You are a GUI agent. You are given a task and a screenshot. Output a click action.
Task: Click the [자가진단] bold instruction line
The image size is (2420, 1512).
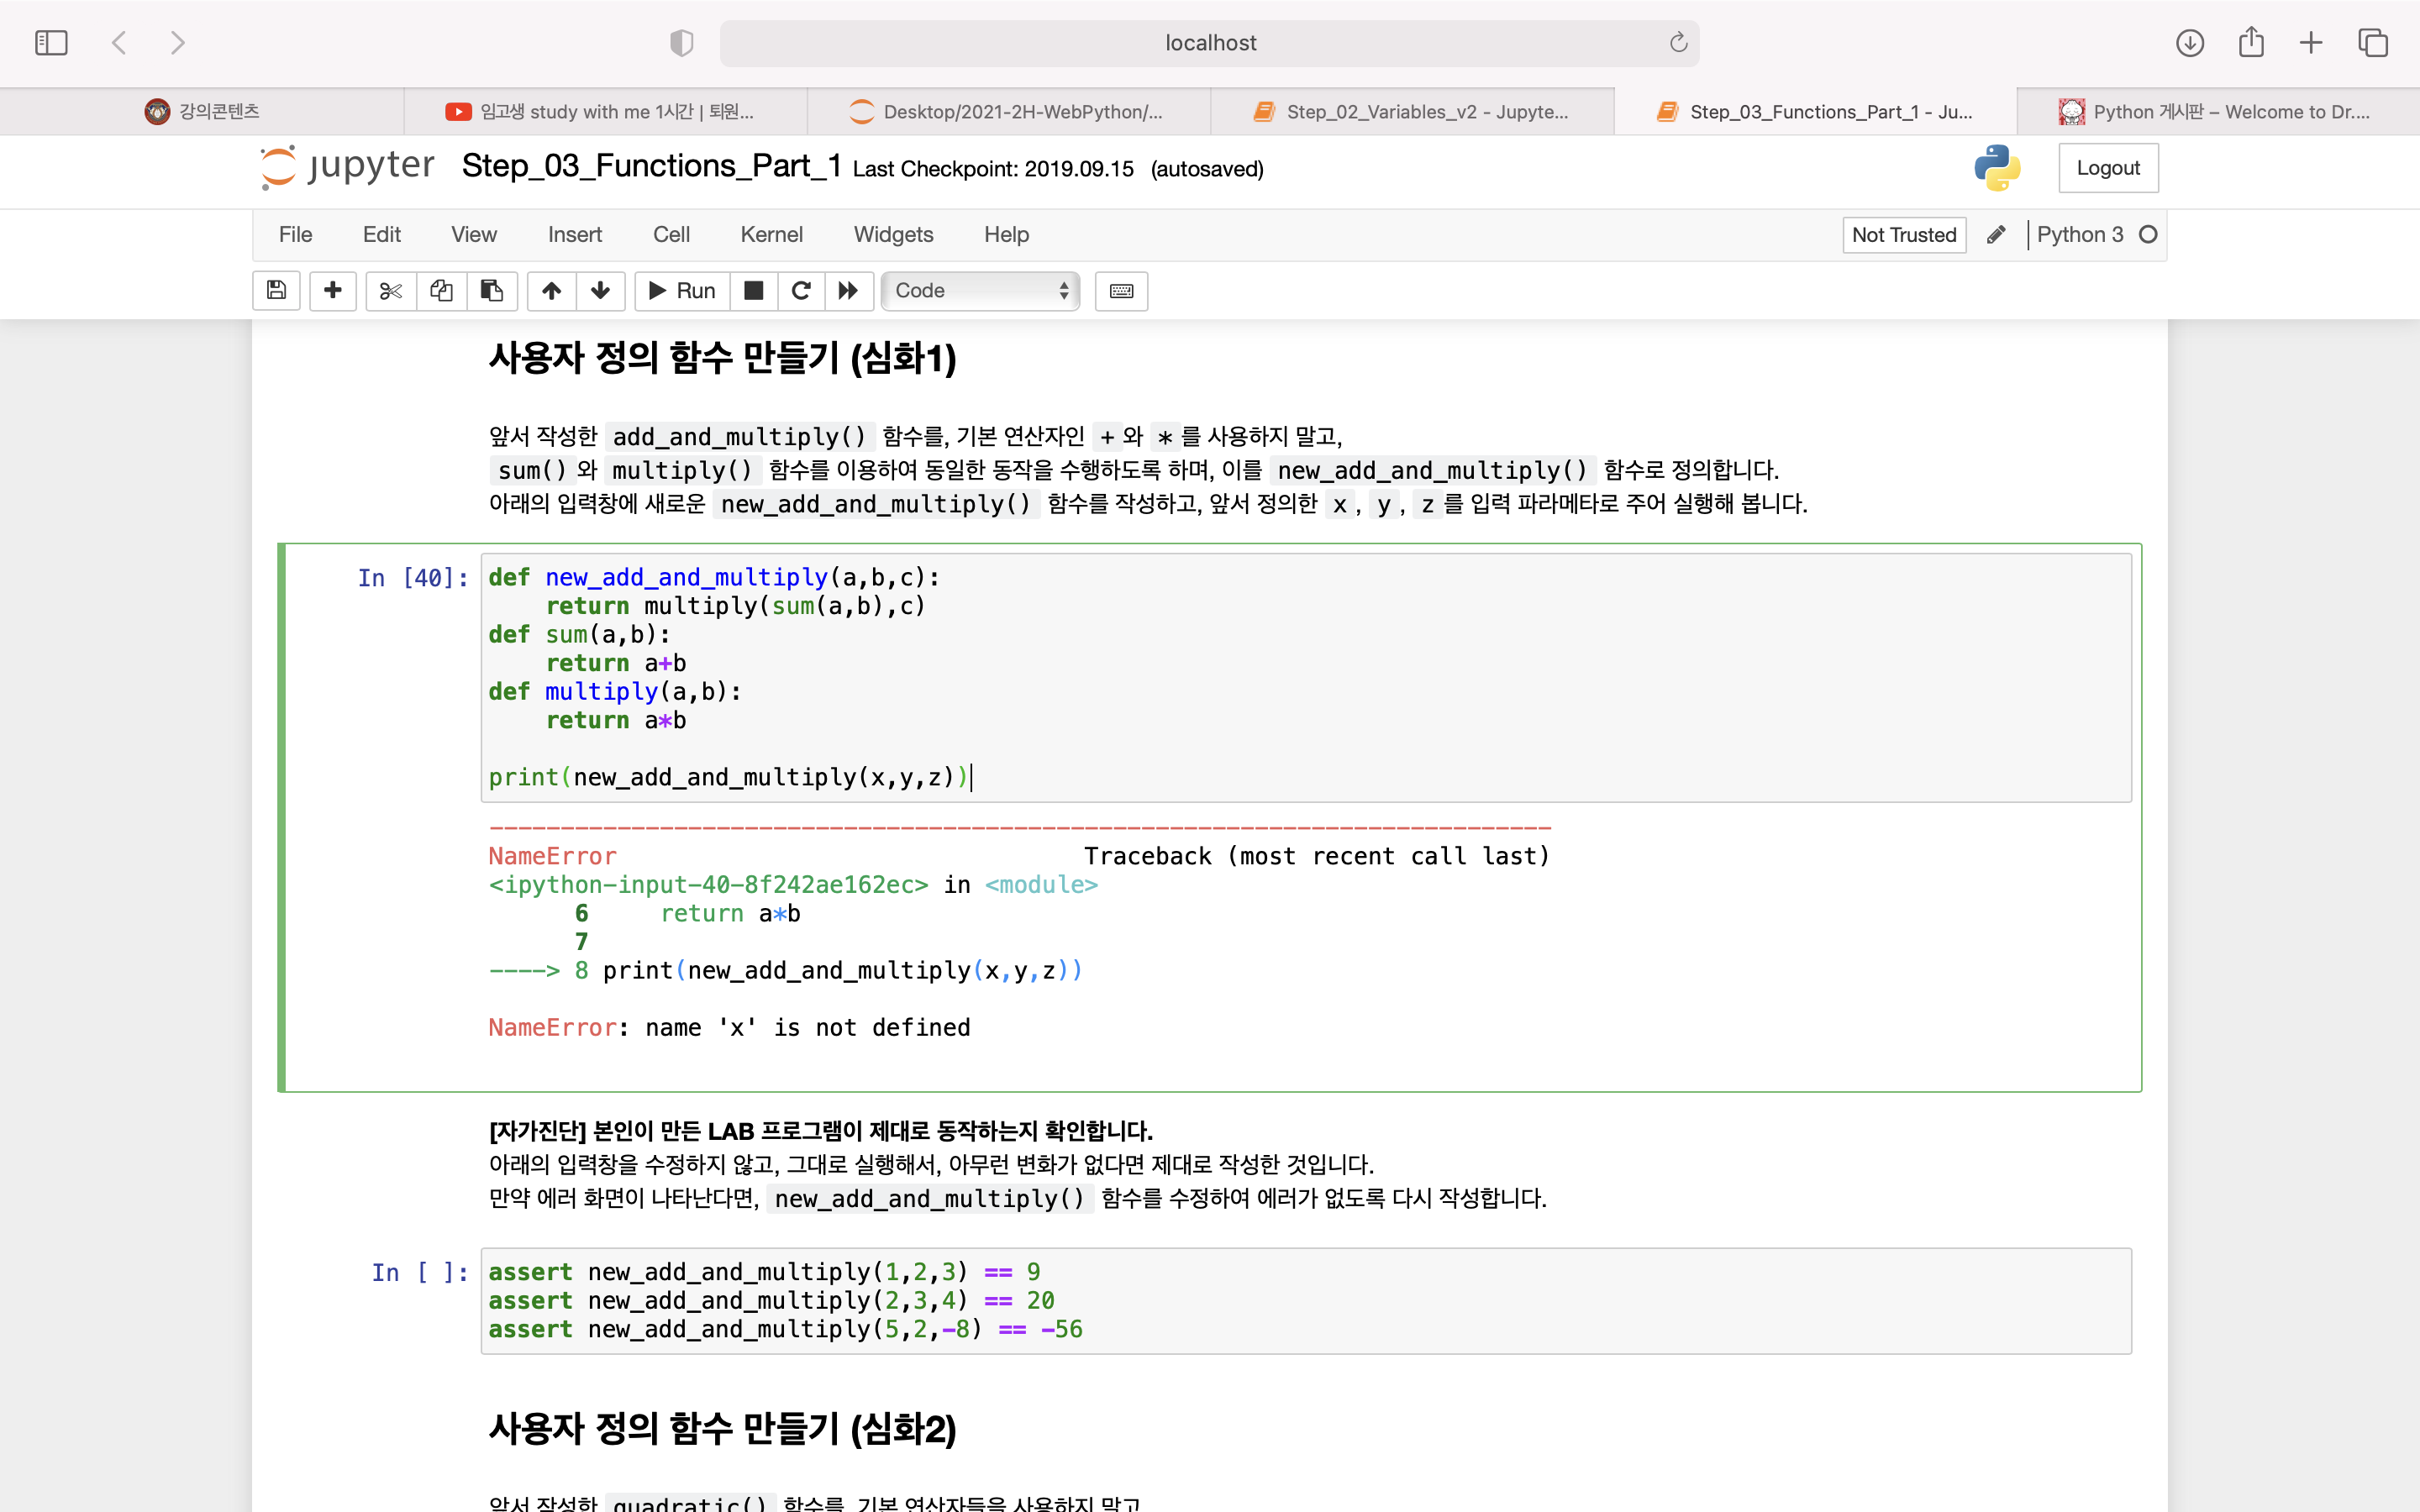click(821, 1131)
